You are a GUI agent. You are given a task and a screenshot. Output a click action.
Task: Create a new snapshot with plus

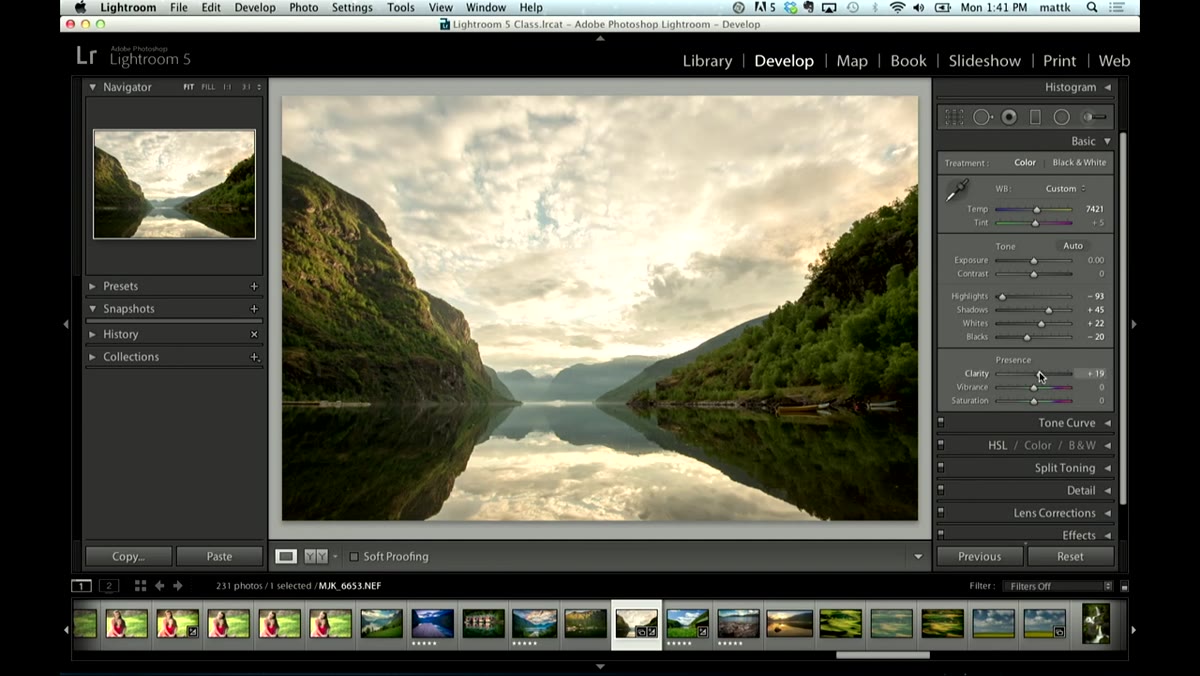pyautogui.click(x=254, y=309)
